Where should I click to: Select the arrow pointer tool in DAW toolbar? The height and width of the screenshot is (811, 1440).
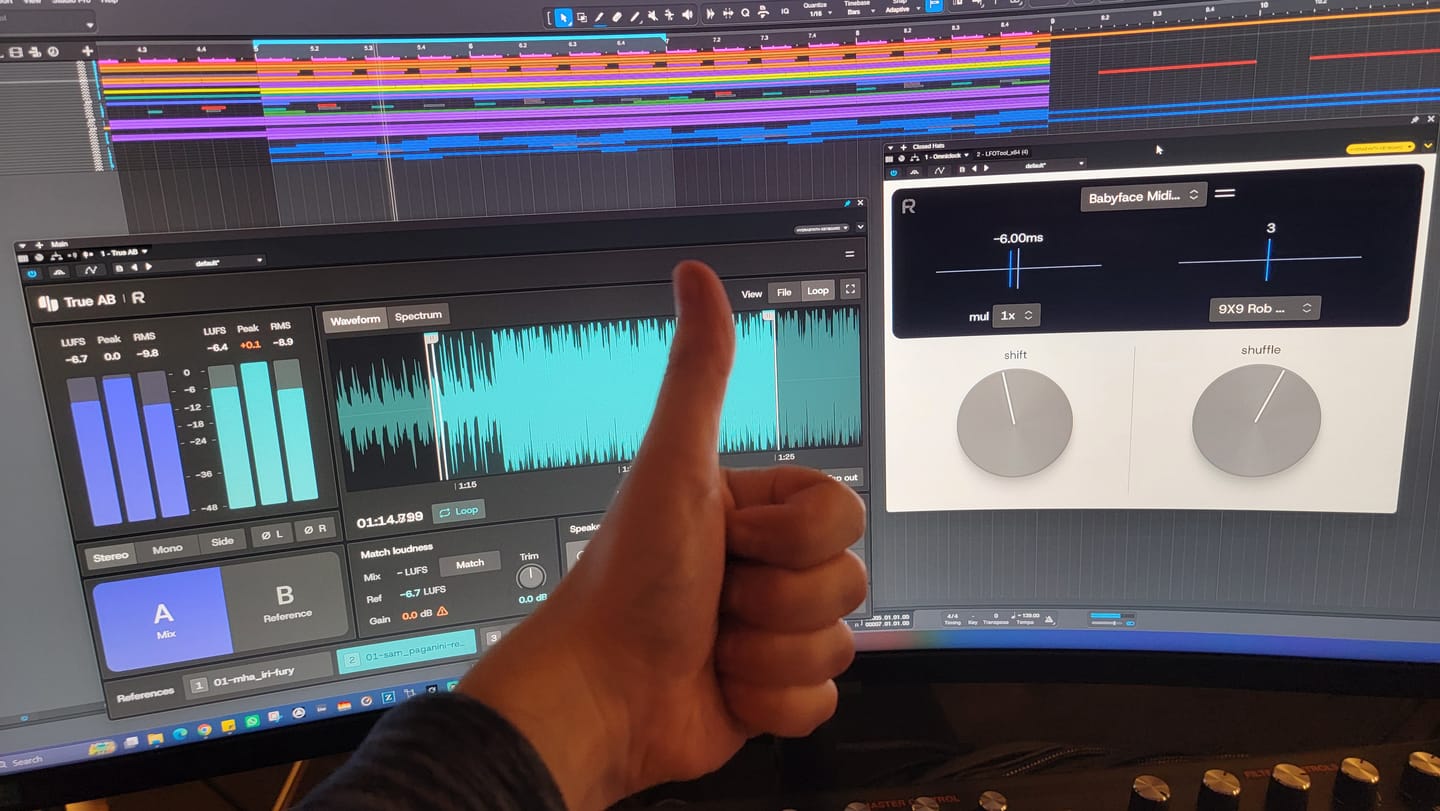coord(564,17)
